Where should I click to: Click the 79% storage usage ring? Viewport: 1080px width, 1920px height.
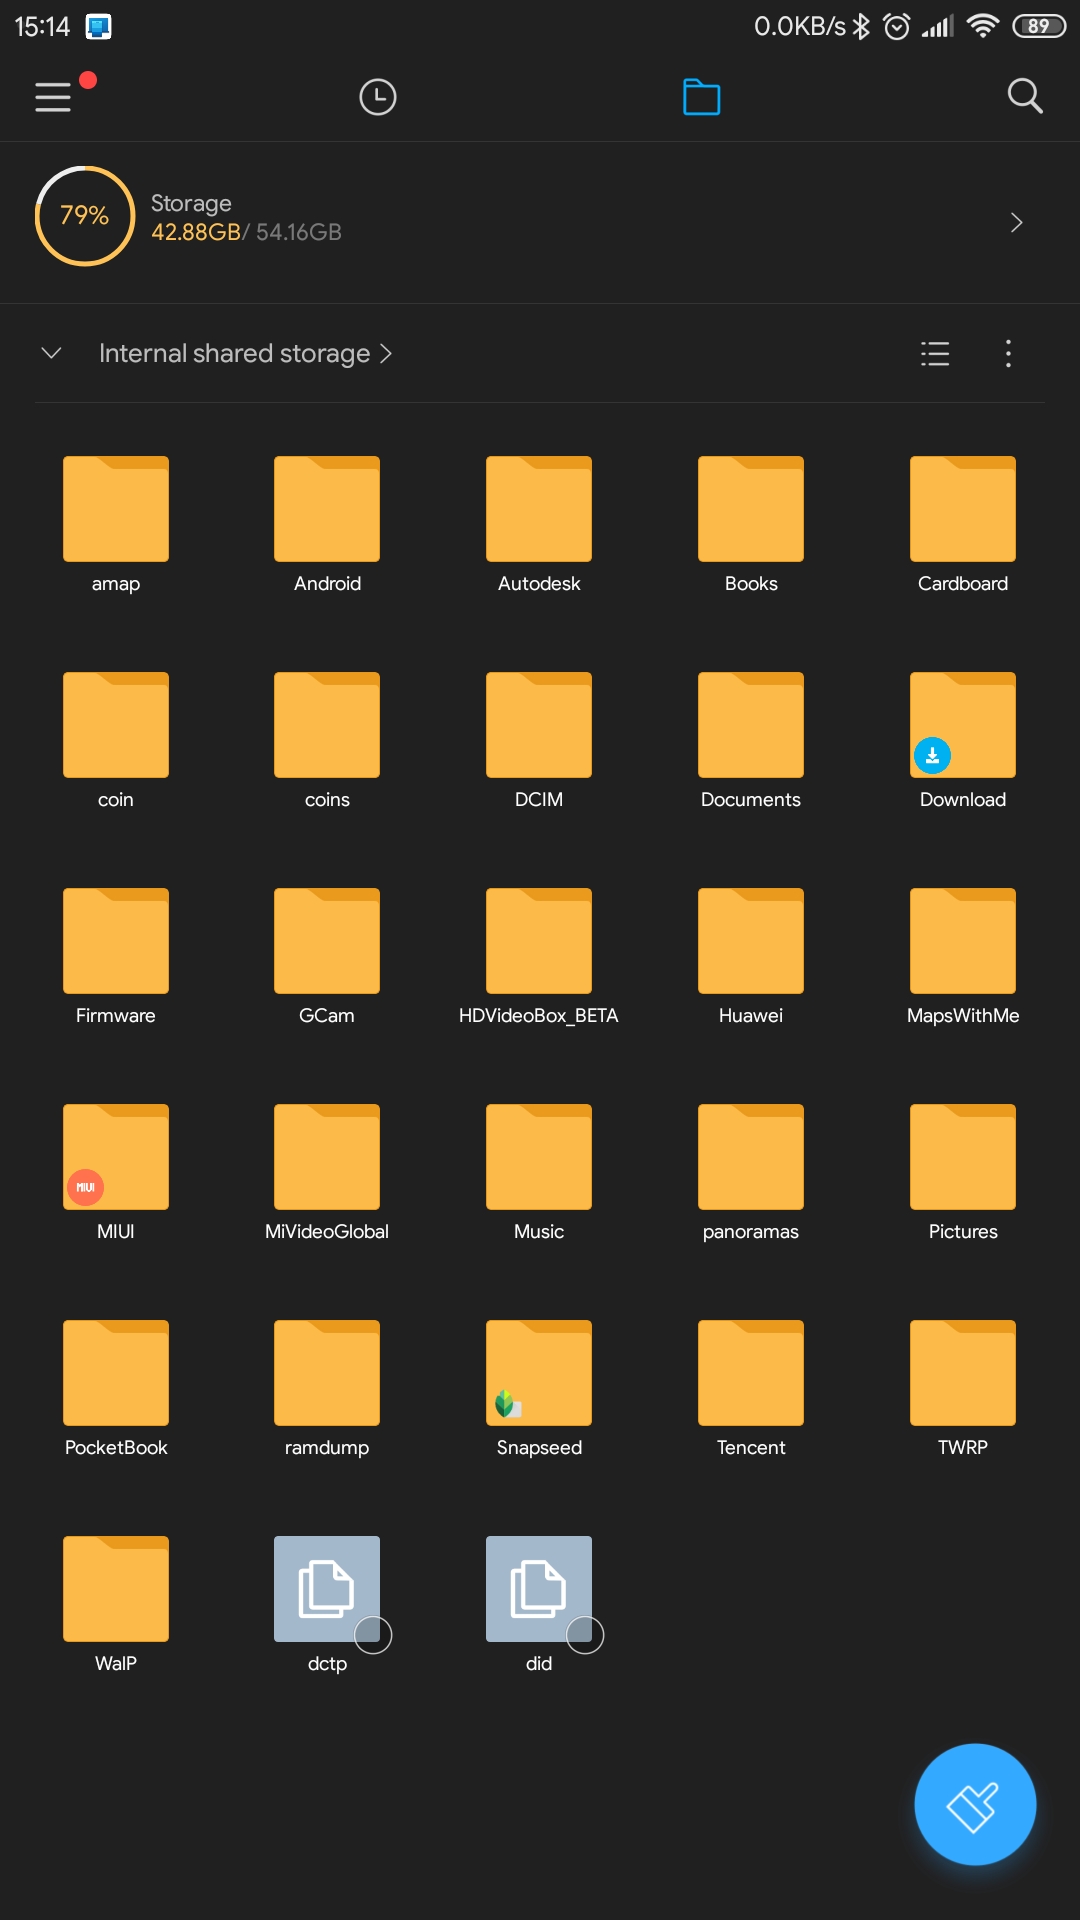(85, 216)
